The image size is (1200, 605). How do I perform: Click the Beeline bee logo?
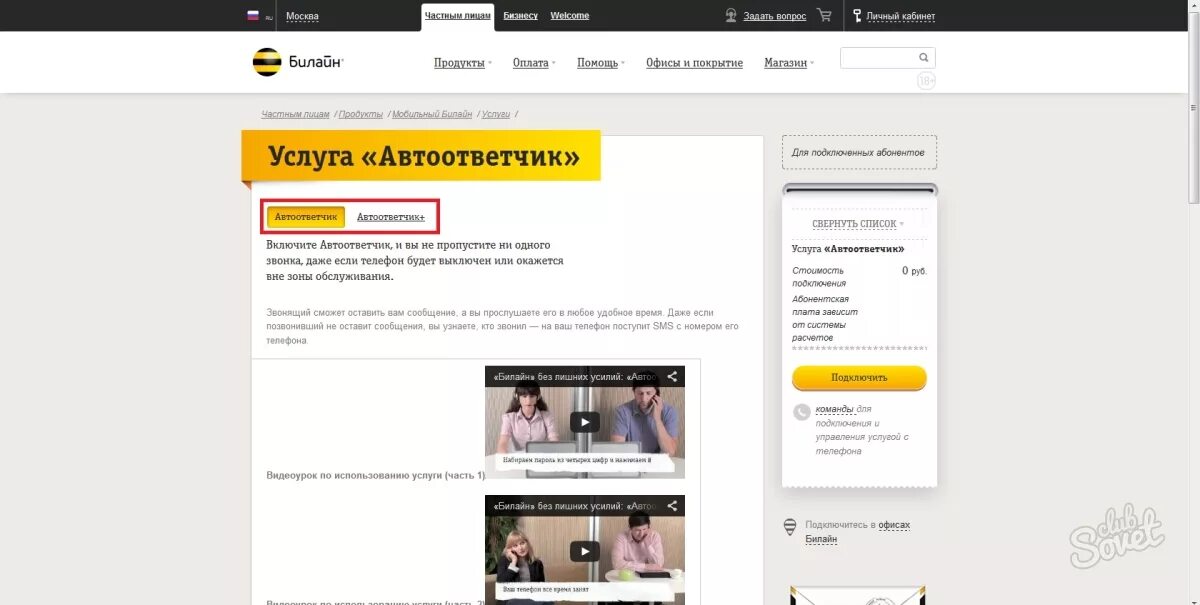tap(267, 62)
